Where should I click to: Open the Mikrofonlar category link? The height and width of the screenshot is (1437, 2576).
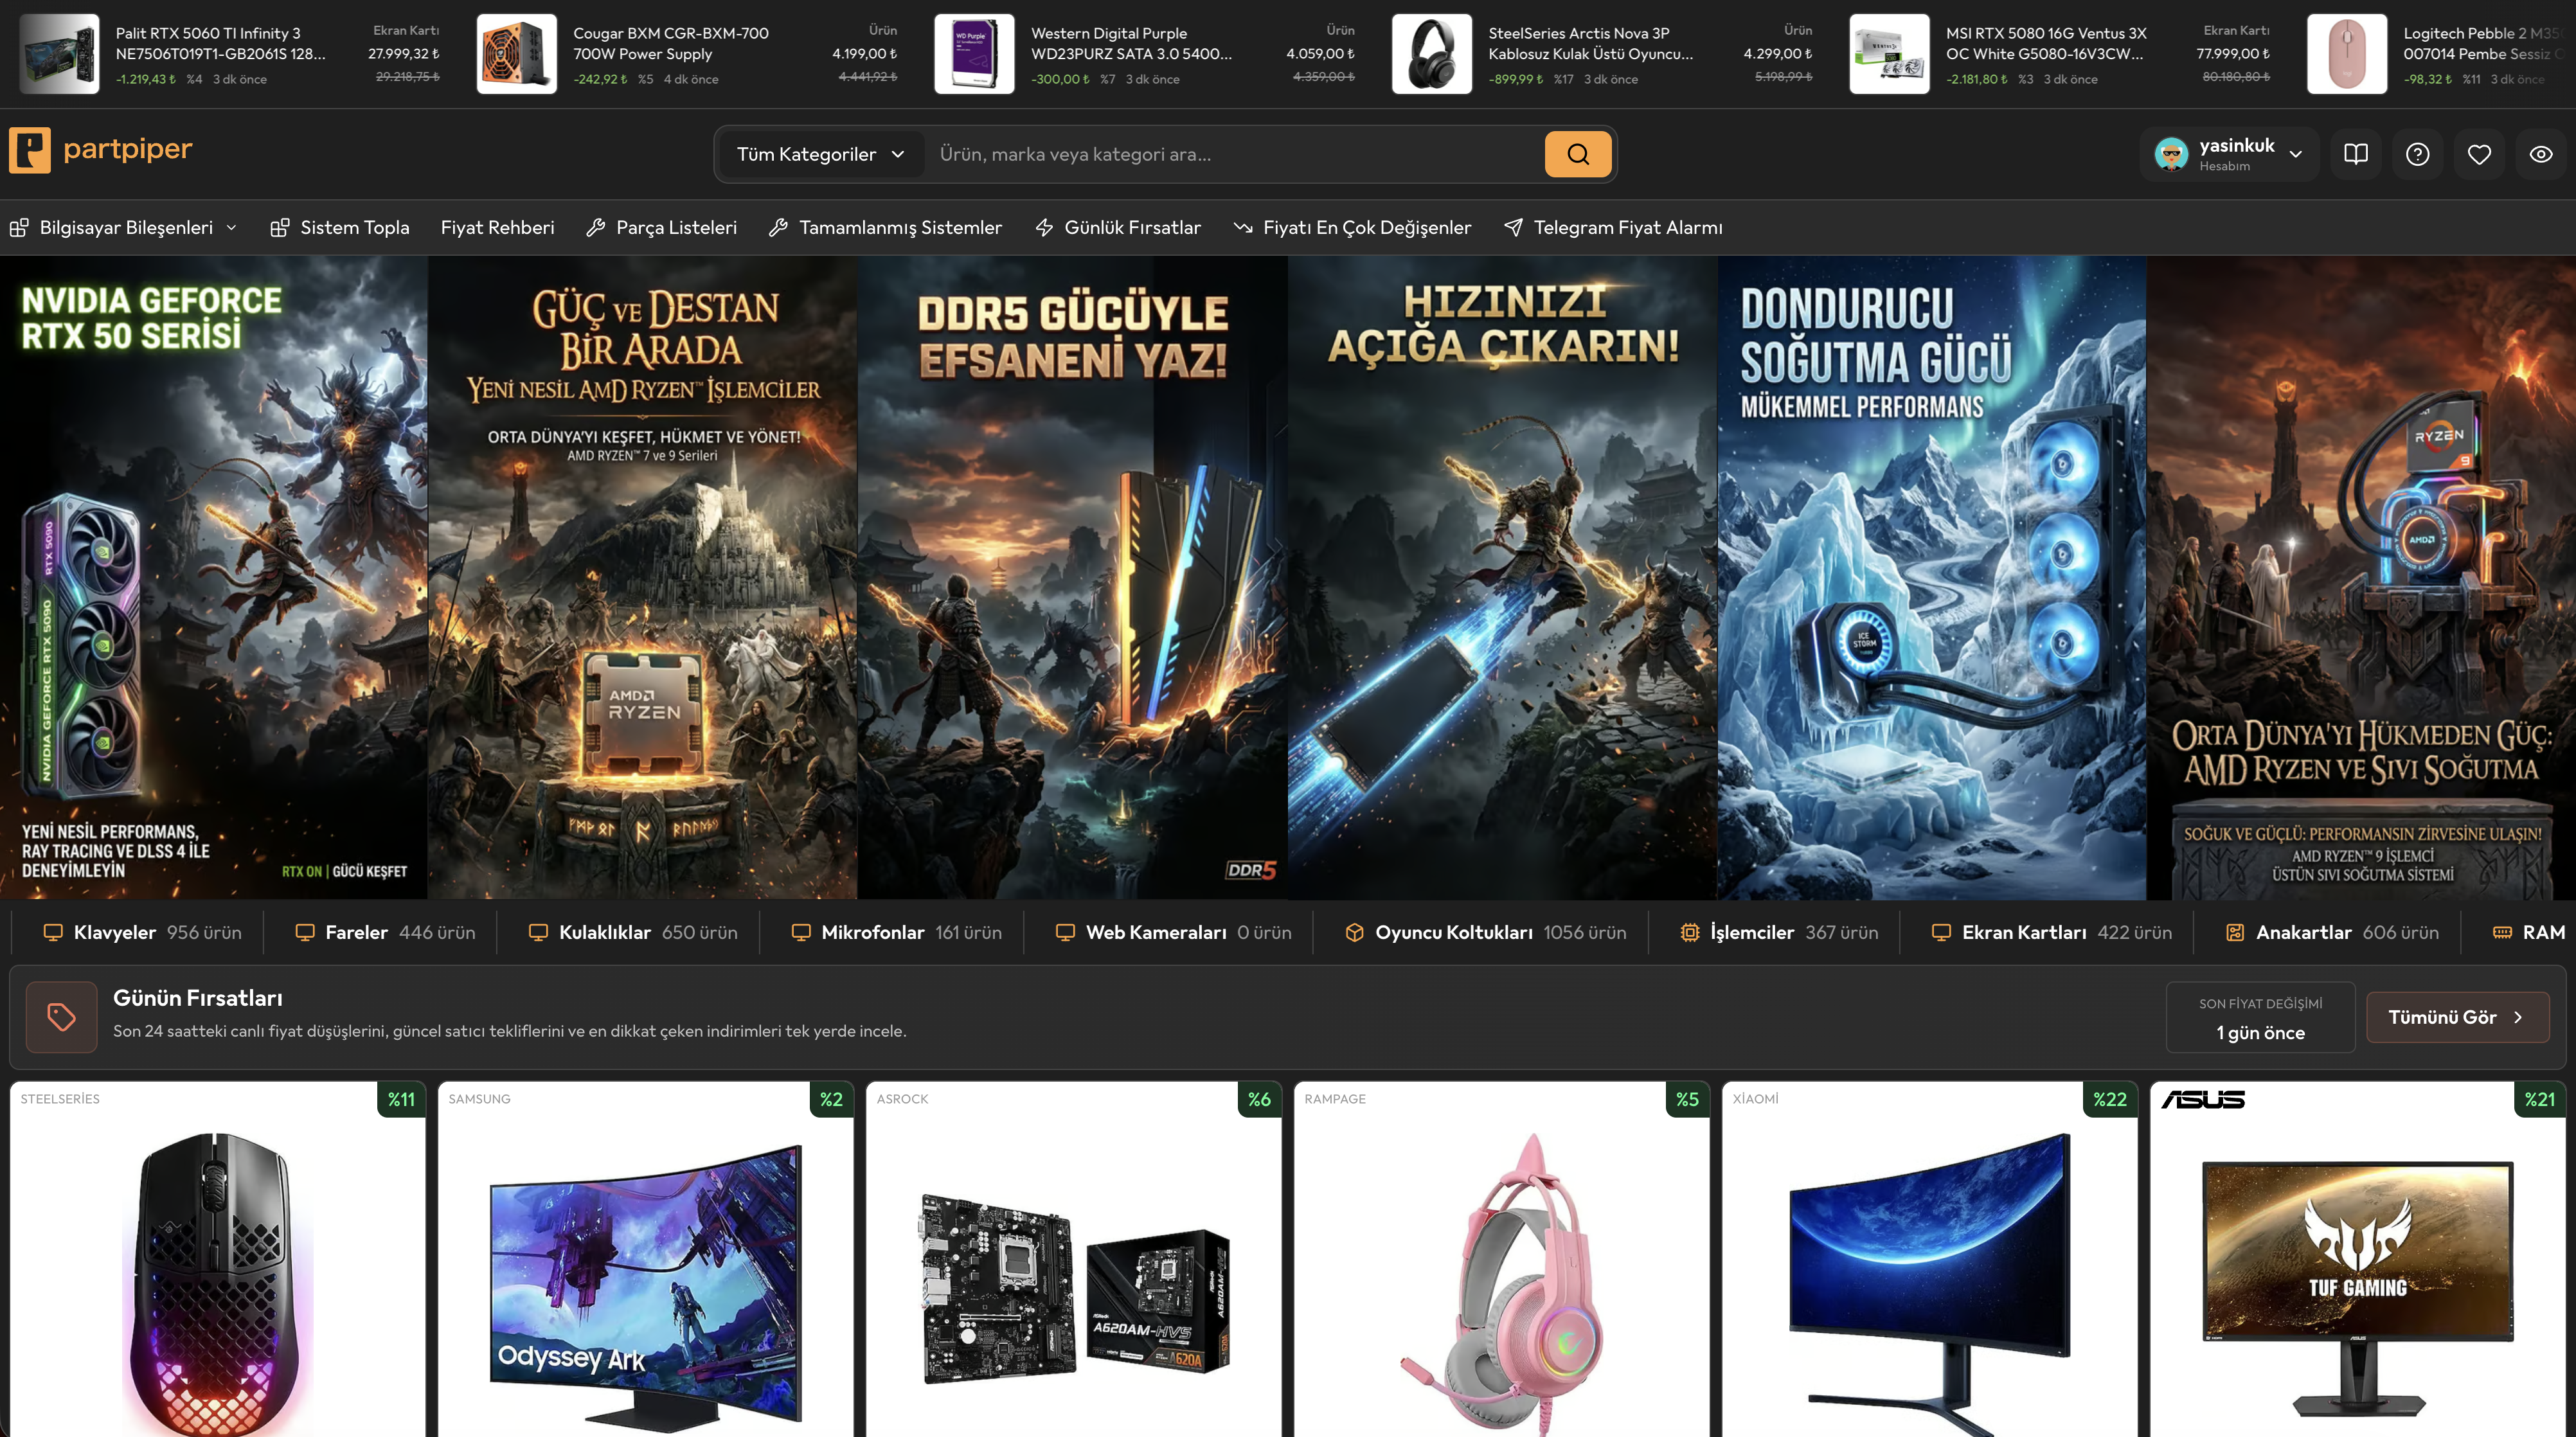896,932
